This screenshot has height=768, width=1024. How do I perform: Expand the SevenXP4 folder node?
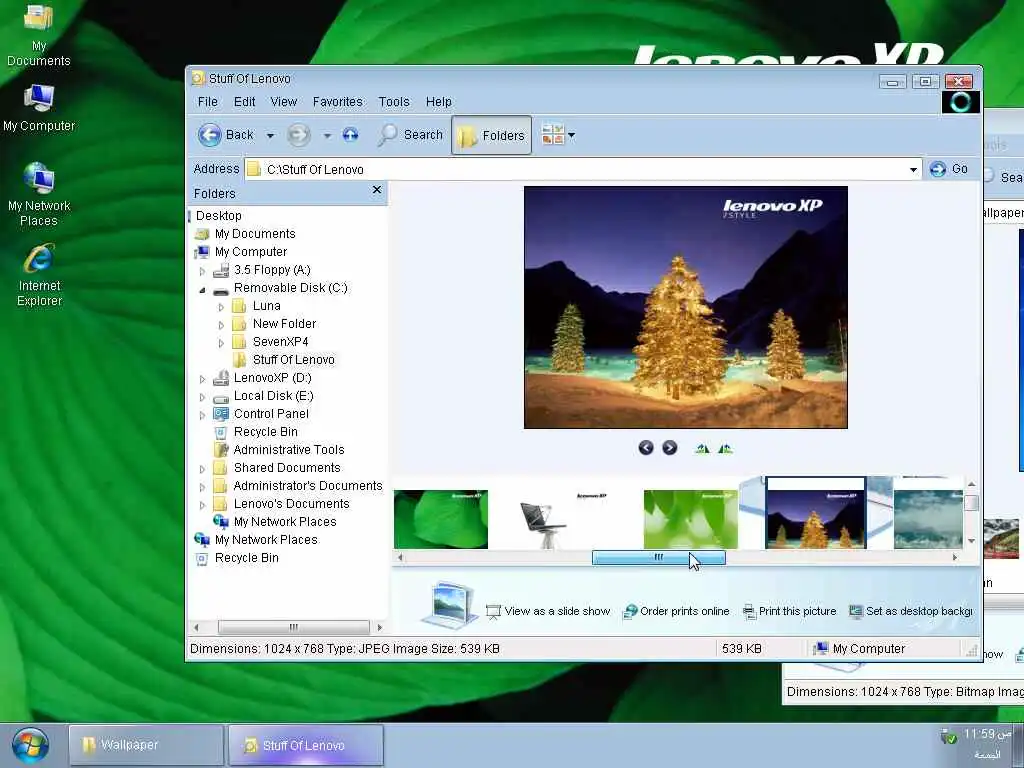point(221,343)
